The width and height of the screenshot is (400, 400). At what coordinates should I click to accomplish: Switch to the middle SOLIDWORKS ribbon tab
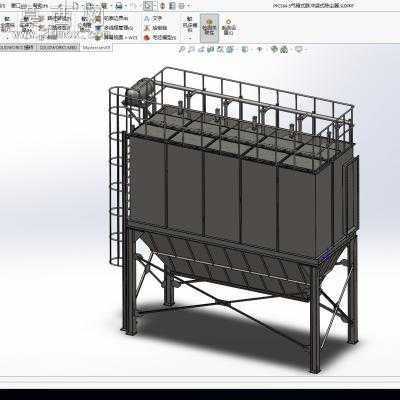pos(59,47)
